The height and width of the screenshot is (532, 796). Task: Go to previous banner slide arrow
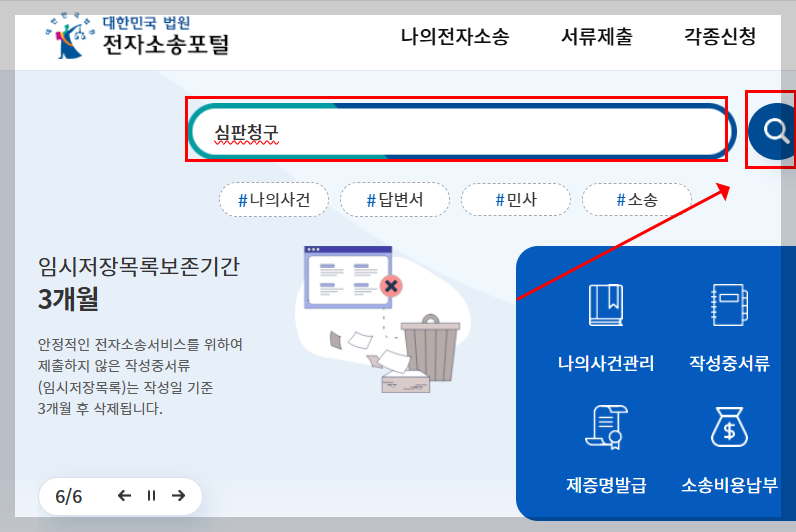click(124, 495)
